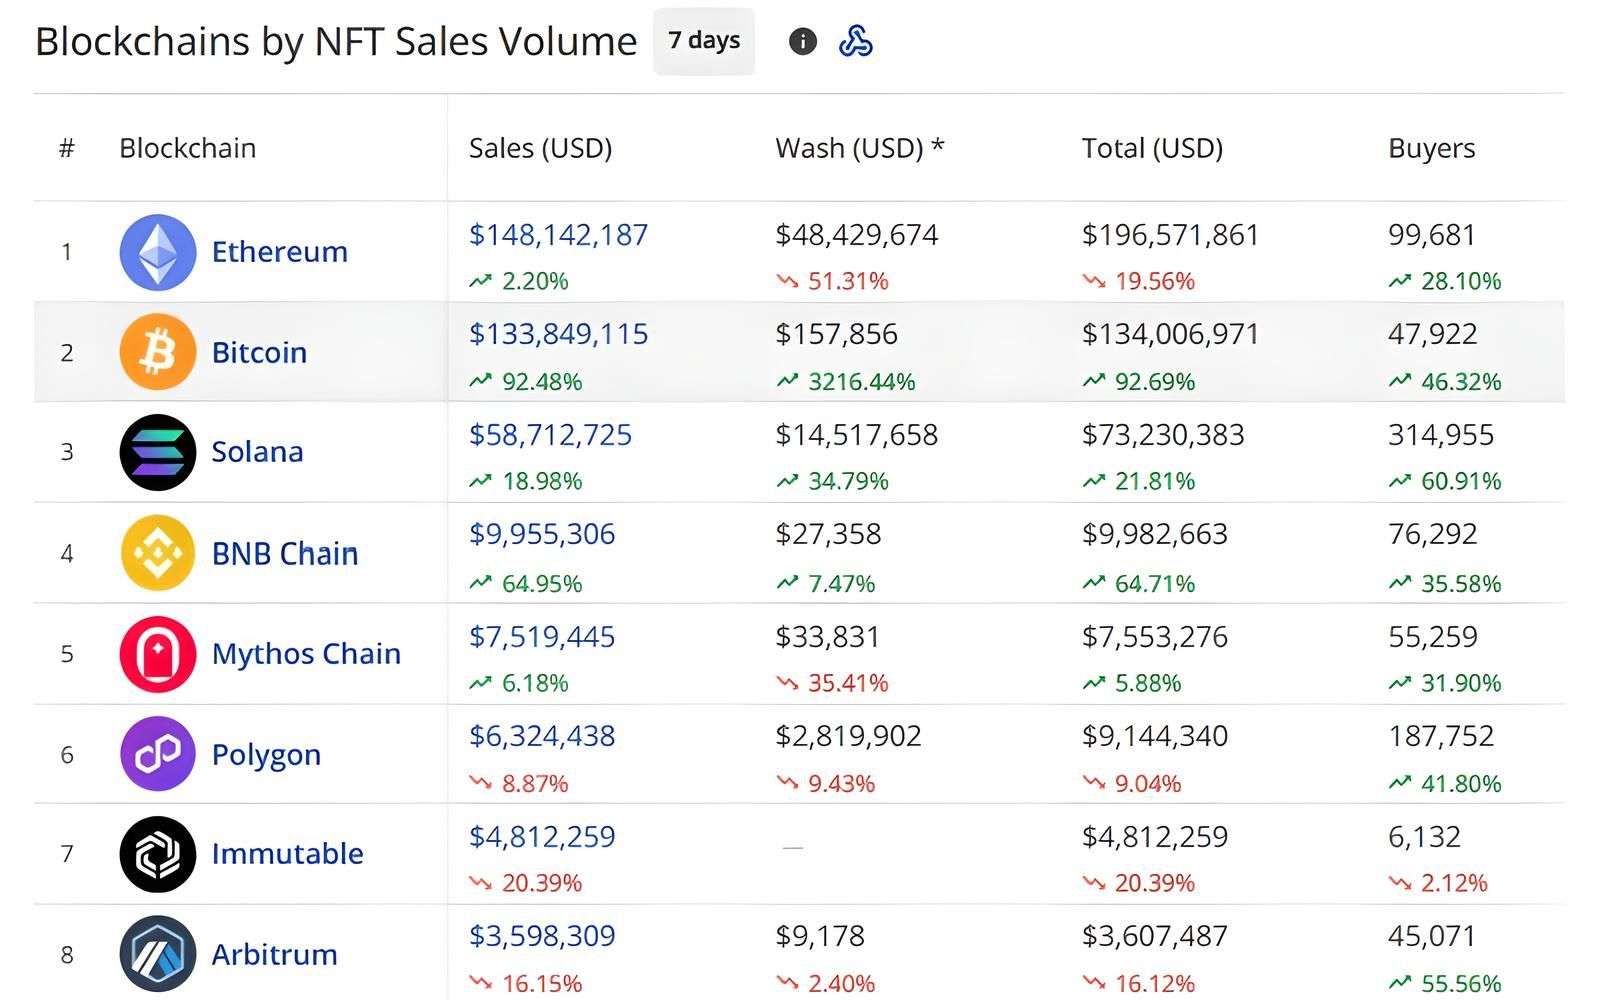Select Ethereum total $196,571,861
The height and width of the screenshot is (1000, 1600).
pos(1171,235)
